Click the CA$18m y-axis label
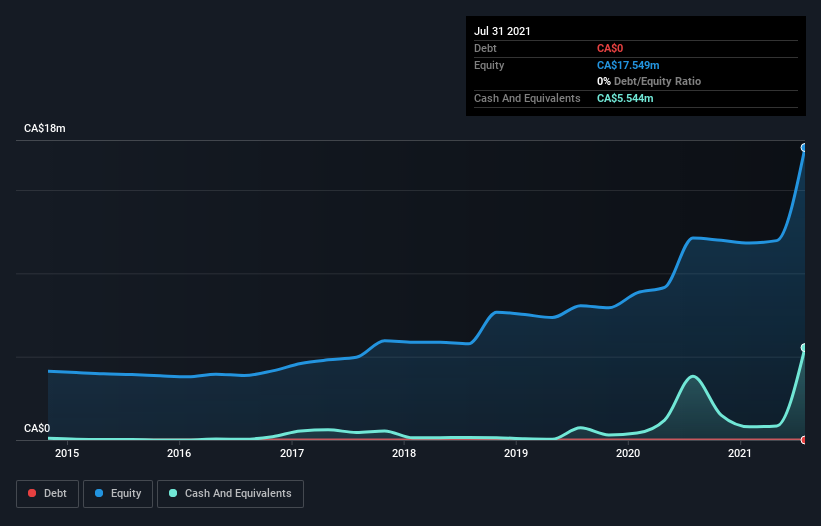Viewport: 821px width, 526px height. tap(45, 128)
